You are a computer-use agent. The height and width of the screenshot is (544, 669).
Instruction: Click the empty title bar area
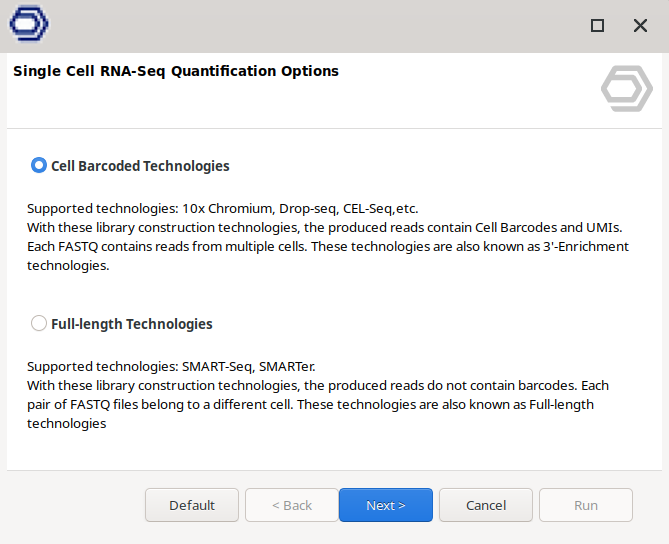coord(300,26)
